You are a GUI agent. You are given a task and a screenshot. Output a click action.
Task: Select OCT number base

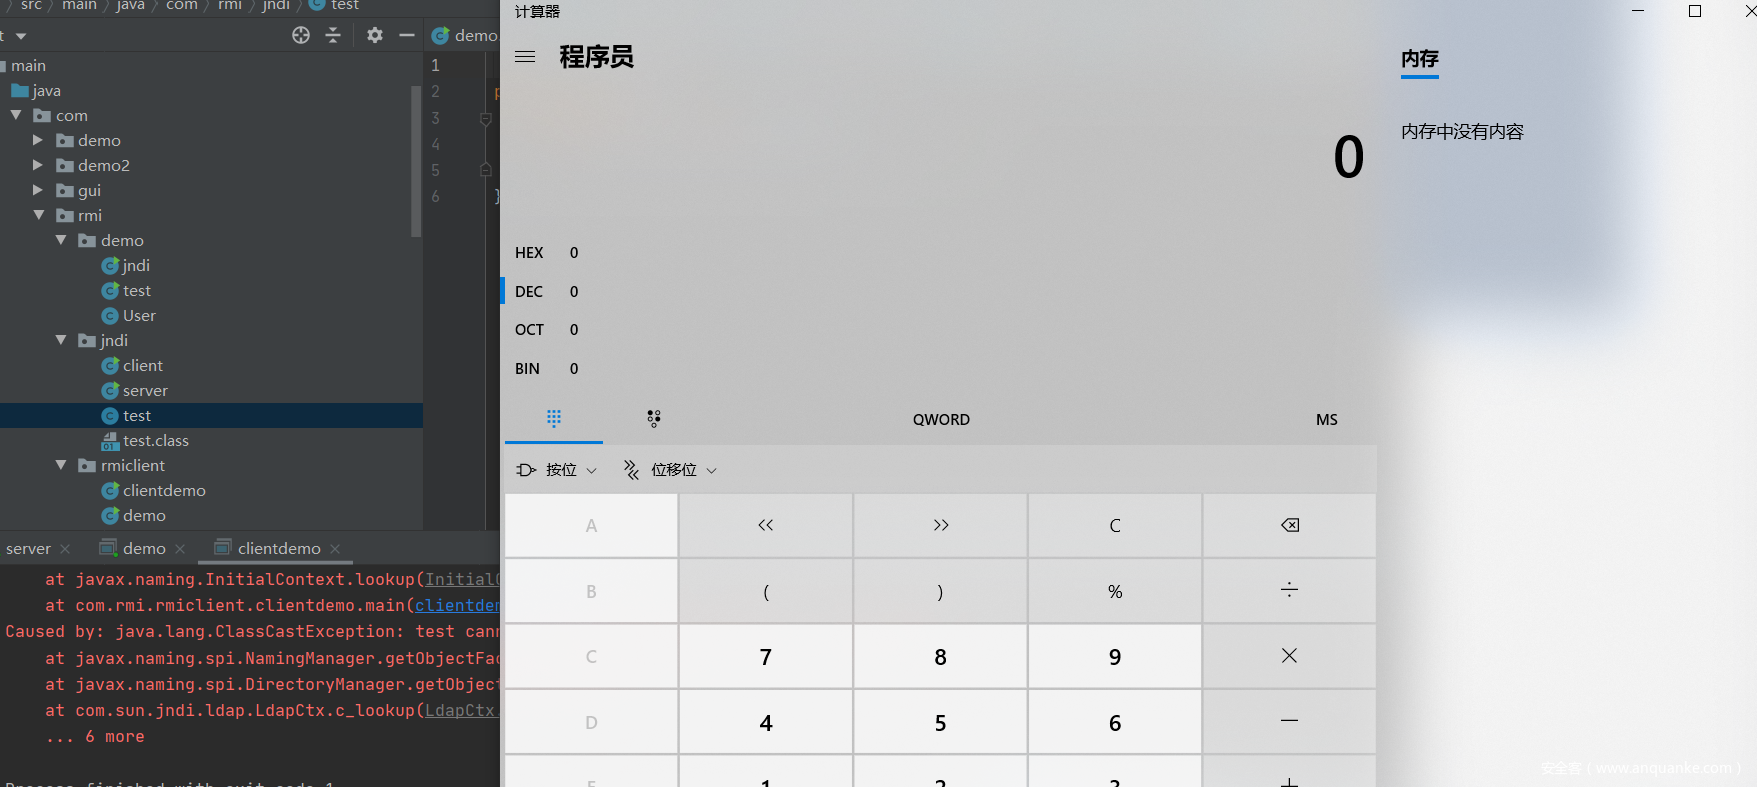(x=547, y=330)
